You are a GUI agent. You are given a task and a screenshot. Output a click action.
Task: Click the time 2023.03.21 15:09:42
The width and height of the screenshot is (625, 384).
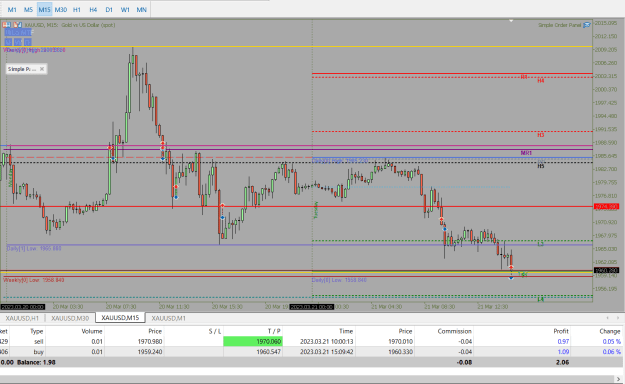(x=326, y=352)
